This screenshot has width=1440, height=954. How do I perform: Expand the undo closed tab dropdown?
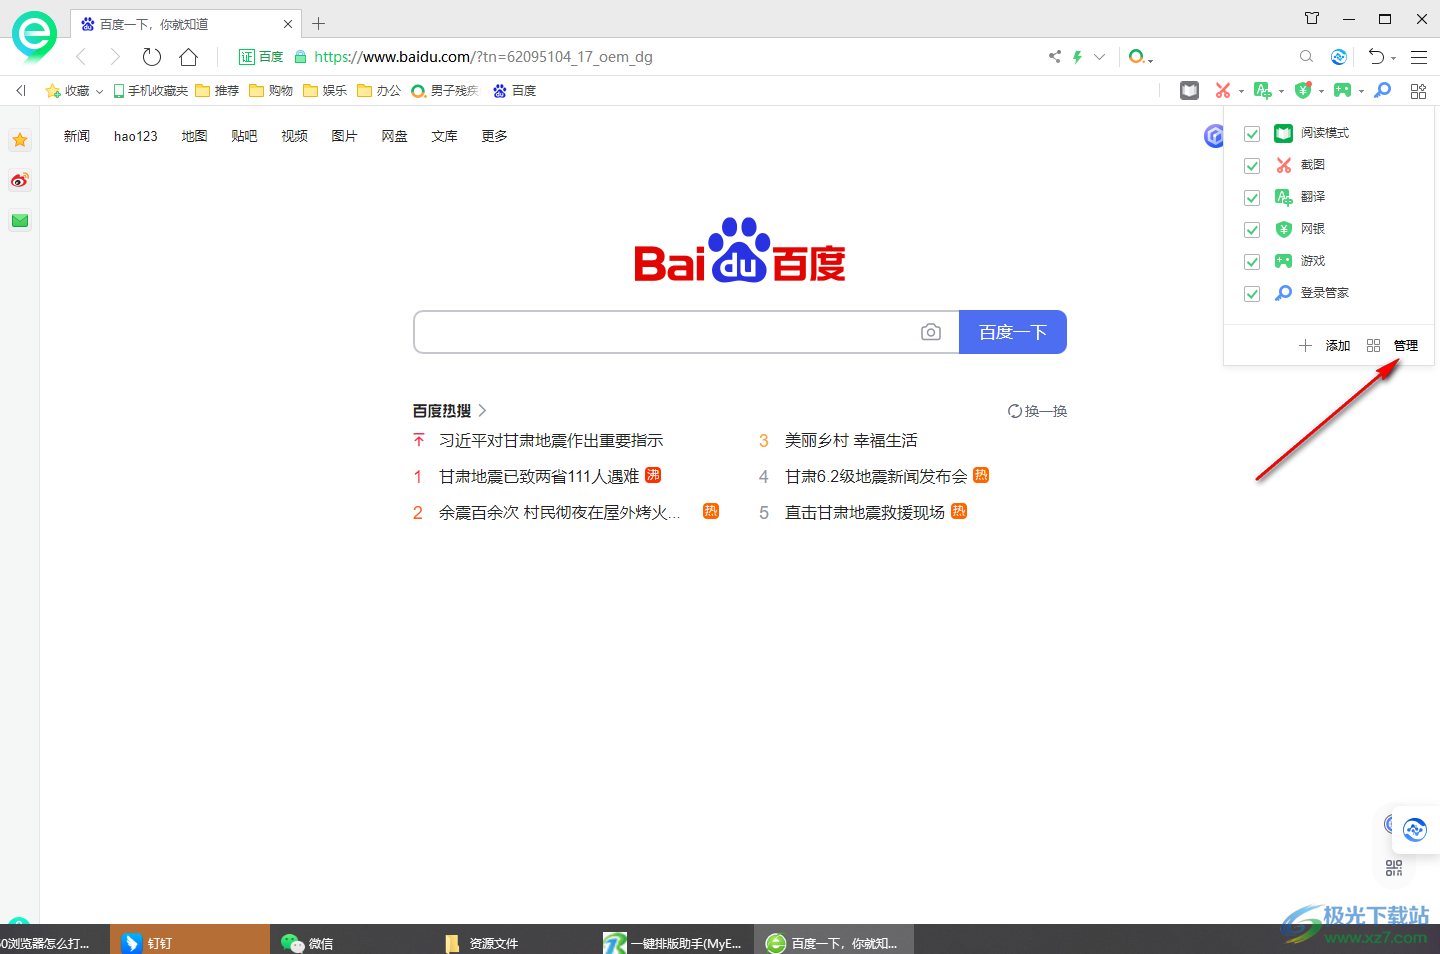(x=1393, y=59)
